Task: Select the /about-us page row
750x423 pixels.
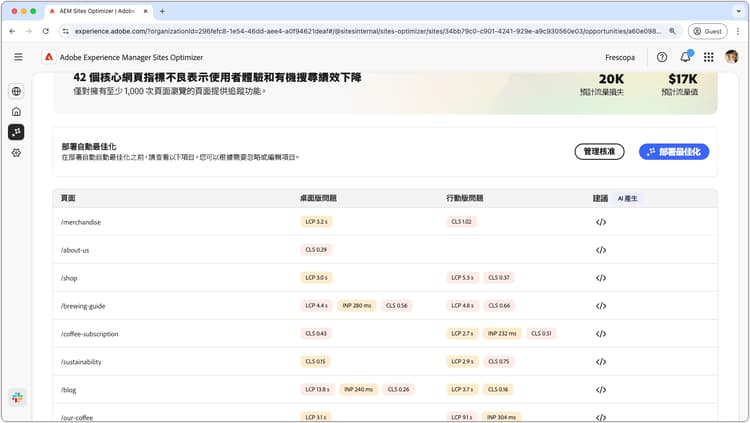Action: [x=385, y=250]
